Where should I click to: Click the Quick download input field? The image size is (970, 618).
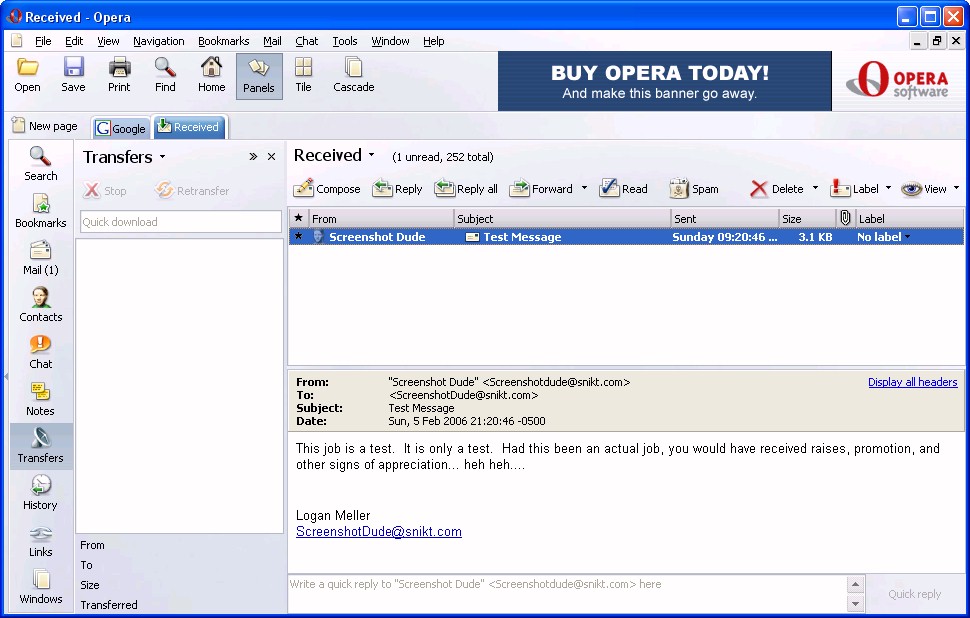[x=180, y=222]
